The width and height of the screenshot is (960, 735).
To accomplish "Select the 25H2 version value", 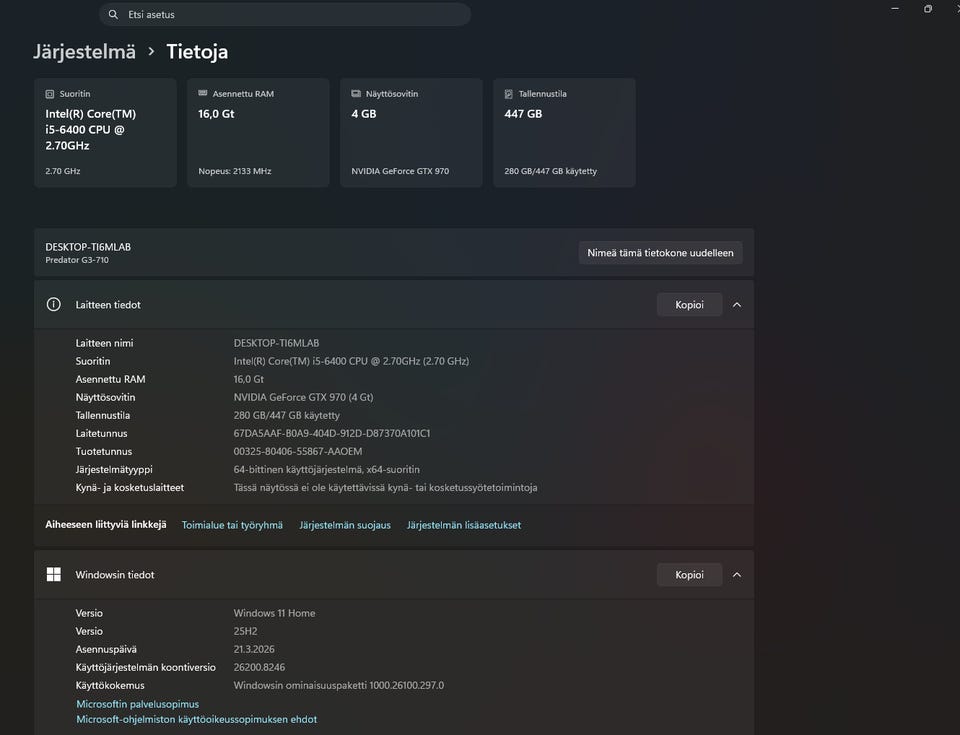I will click(246, 631).
